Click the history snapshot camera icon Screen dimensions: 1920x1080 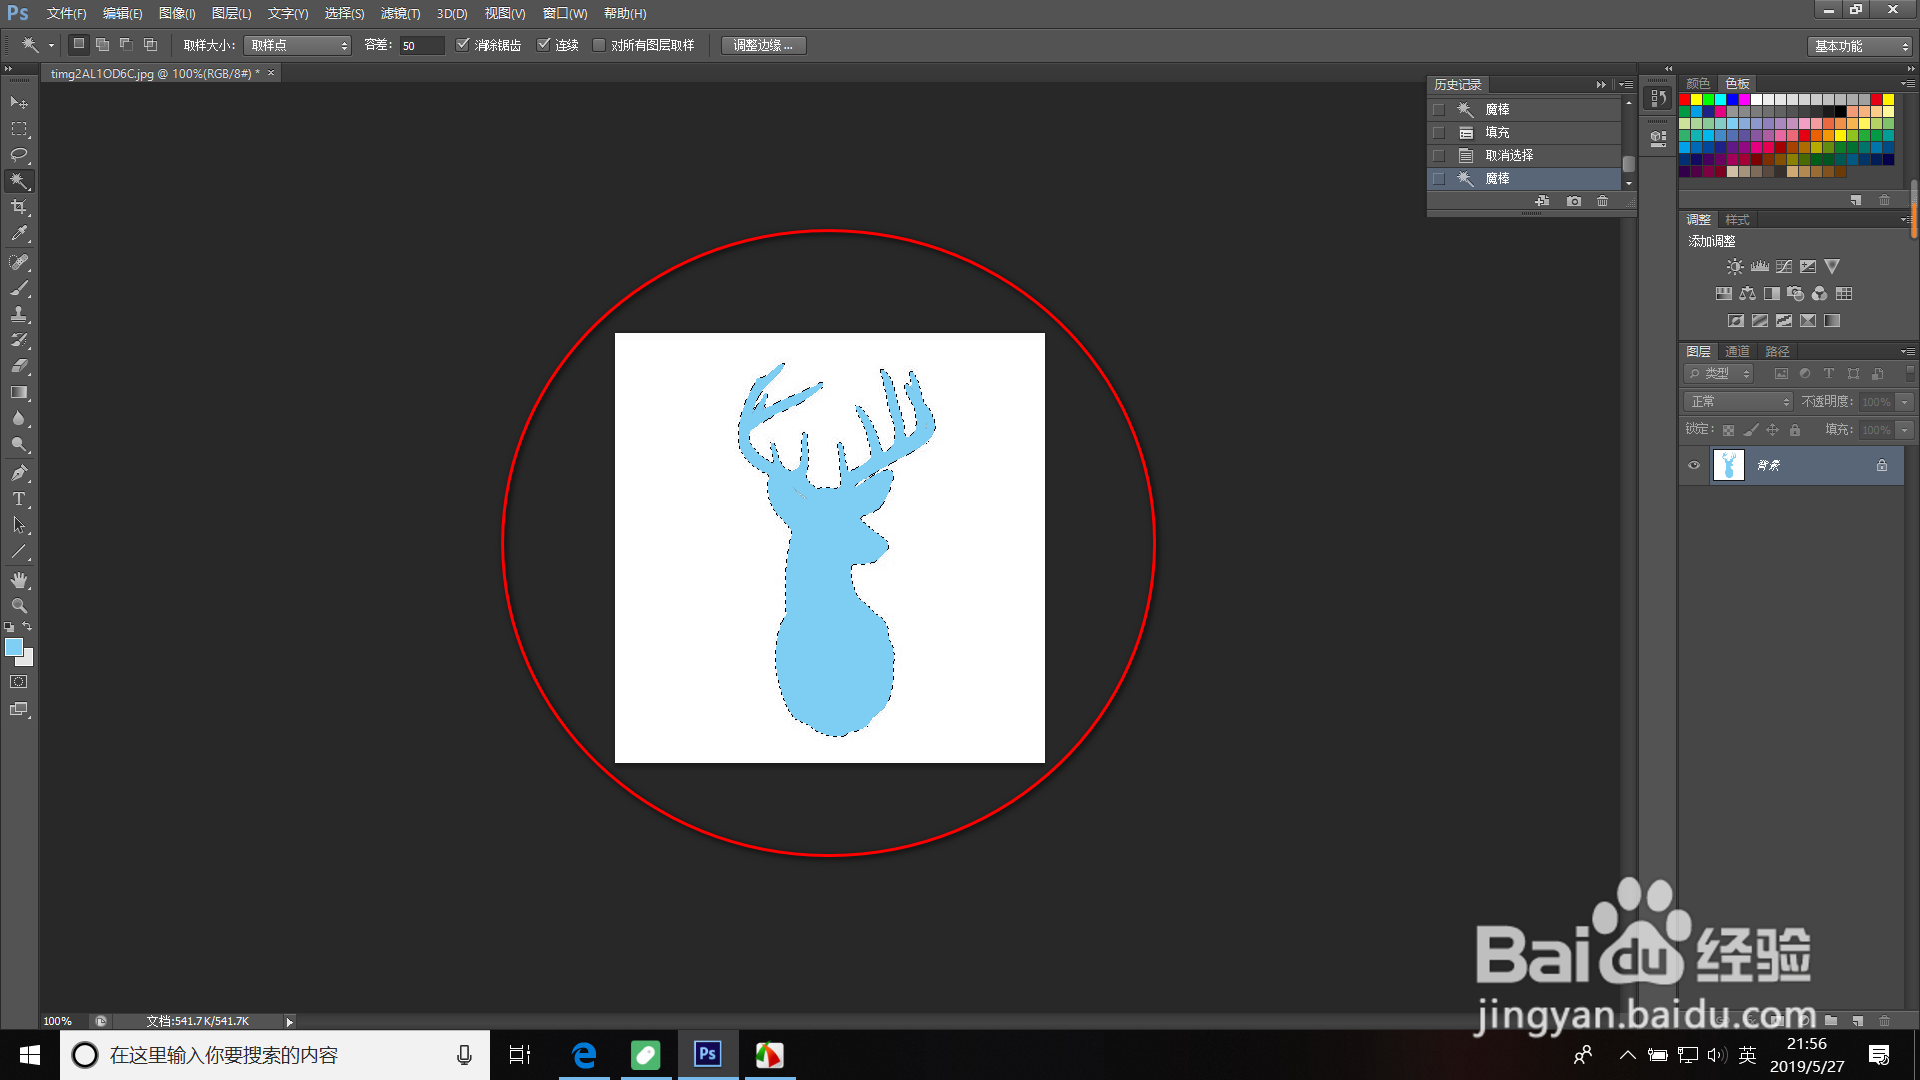[x=1574, y=201]
